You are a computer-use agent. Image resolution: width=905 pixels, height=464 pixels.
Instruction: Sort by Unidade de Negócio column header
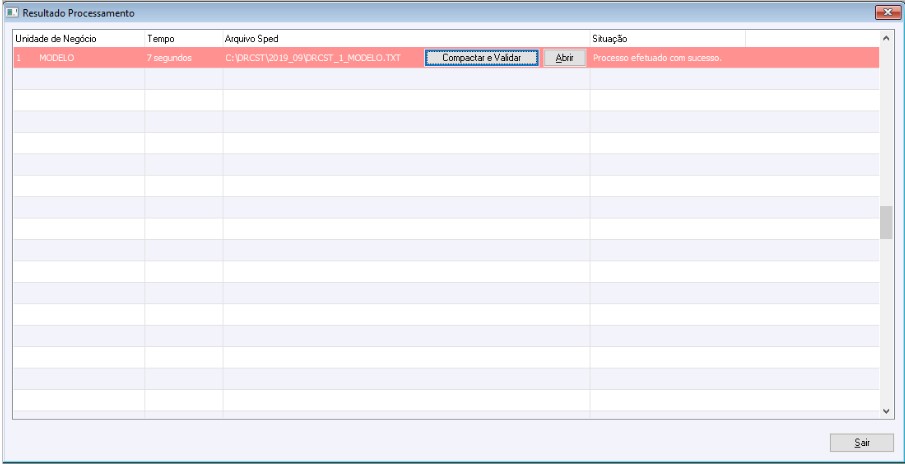click(x=78, y=39)
